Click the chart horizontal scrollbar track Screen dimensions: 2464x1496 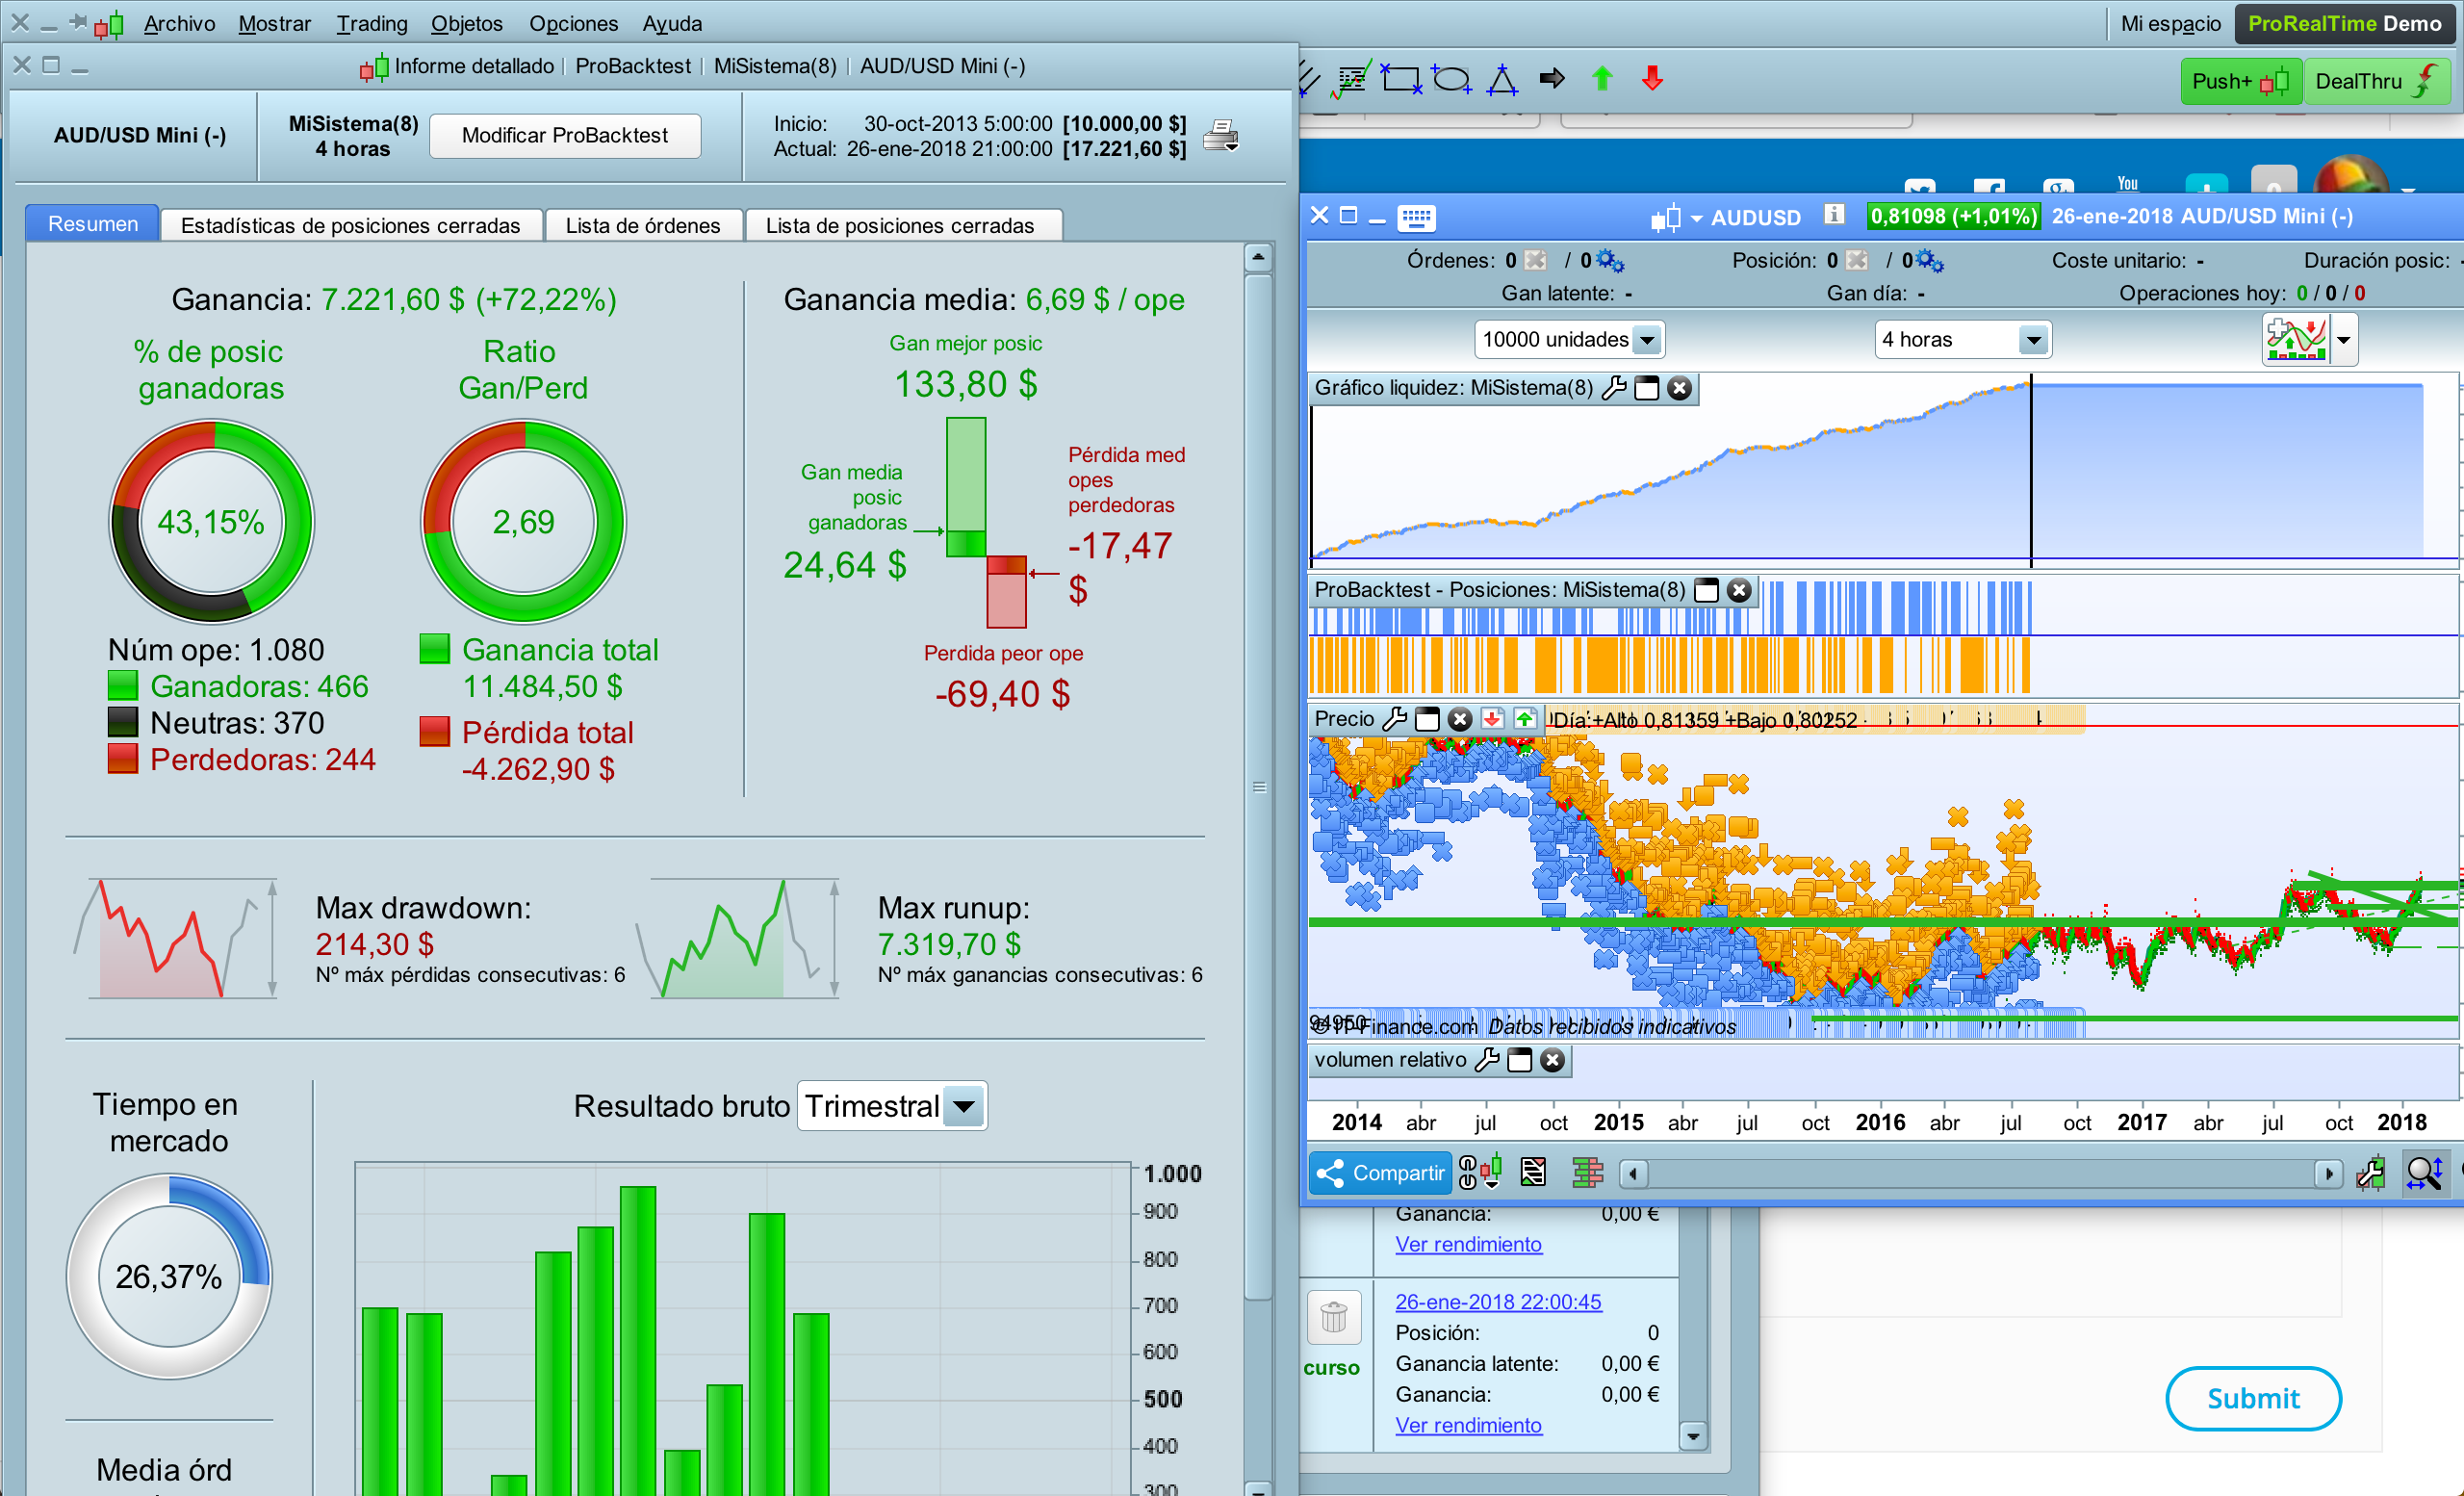[1980, 1172]
